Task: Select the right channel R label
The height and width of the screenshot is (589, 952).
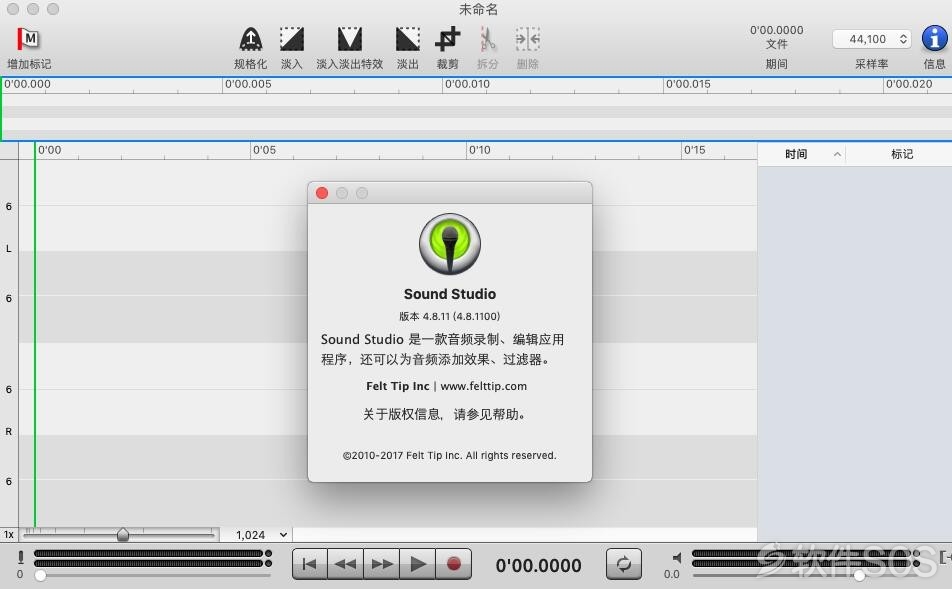Action: coord(8,432)
